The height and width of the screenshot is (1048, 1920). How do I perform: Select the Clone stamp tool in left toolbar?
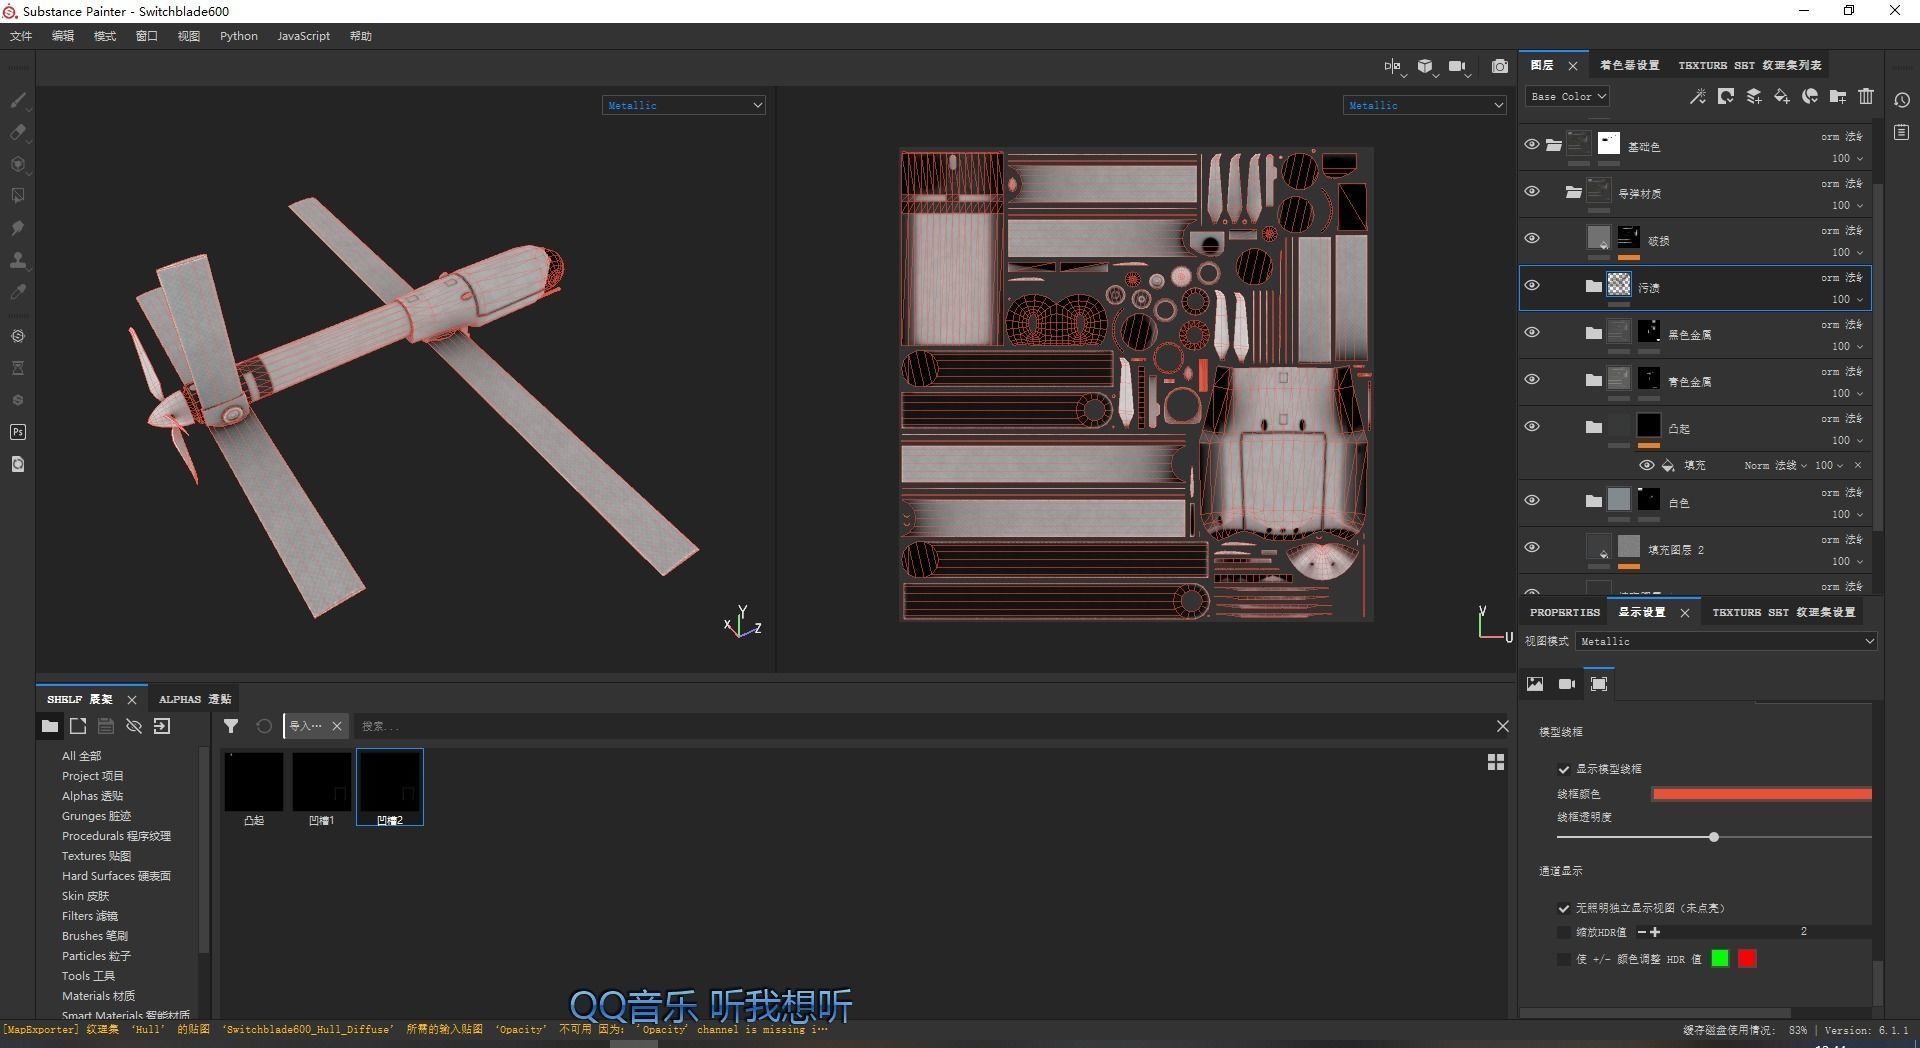point(18,260)
